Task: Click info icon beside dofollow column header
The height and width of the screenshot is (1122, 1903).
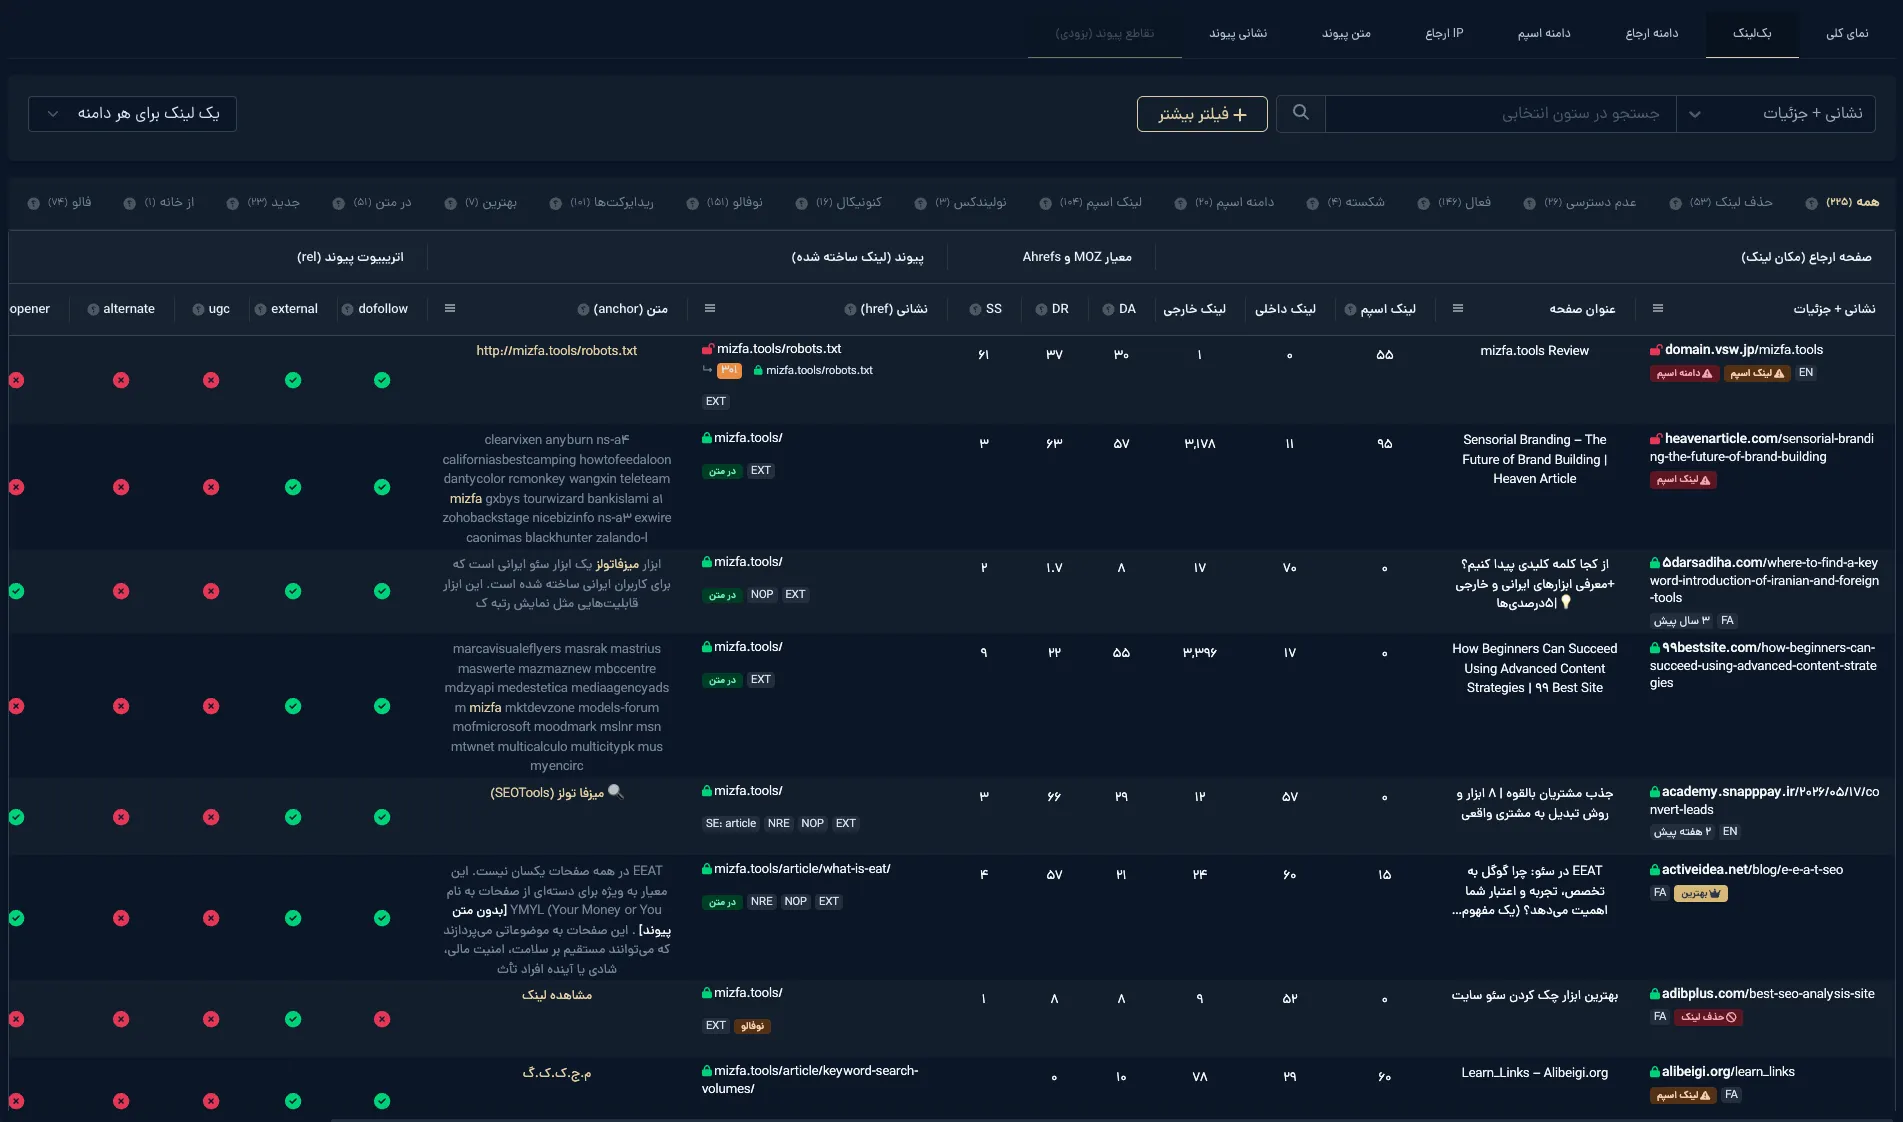Action: (x=347, y=310)
